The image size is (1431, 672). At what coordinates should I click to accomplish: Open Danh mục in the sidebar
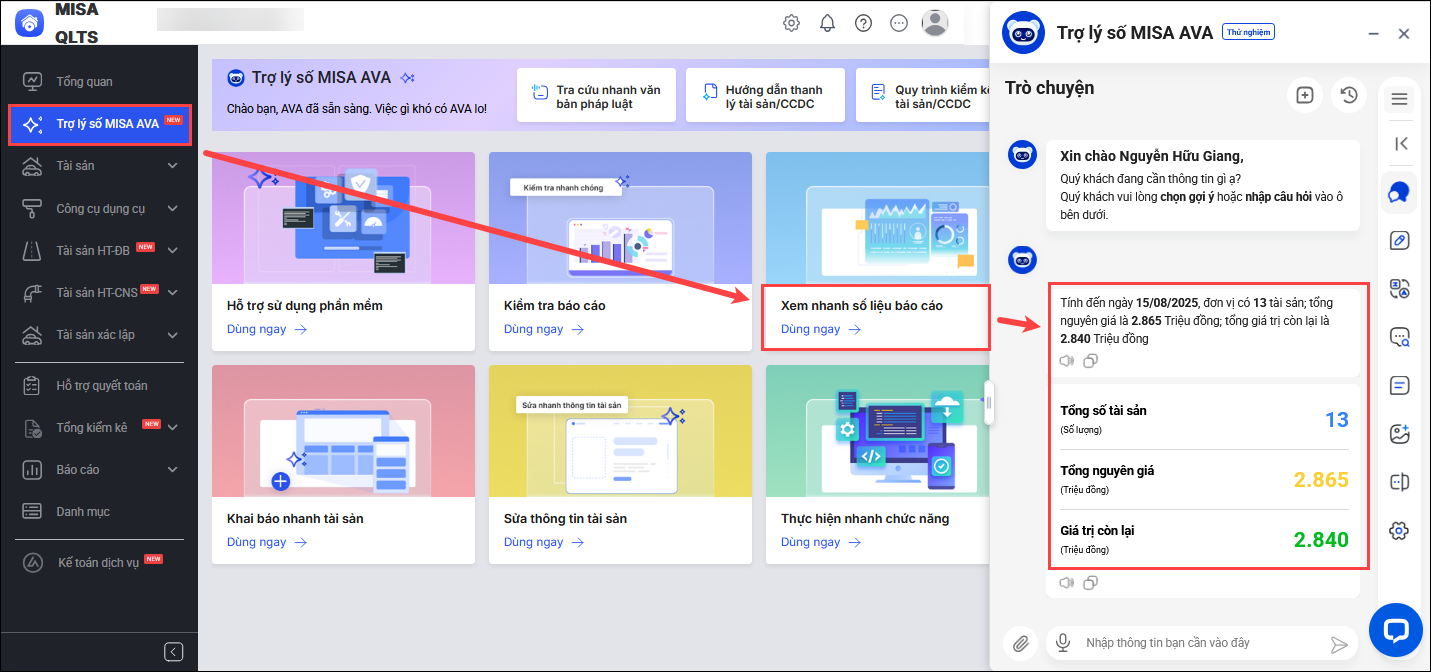pos(99,512)
